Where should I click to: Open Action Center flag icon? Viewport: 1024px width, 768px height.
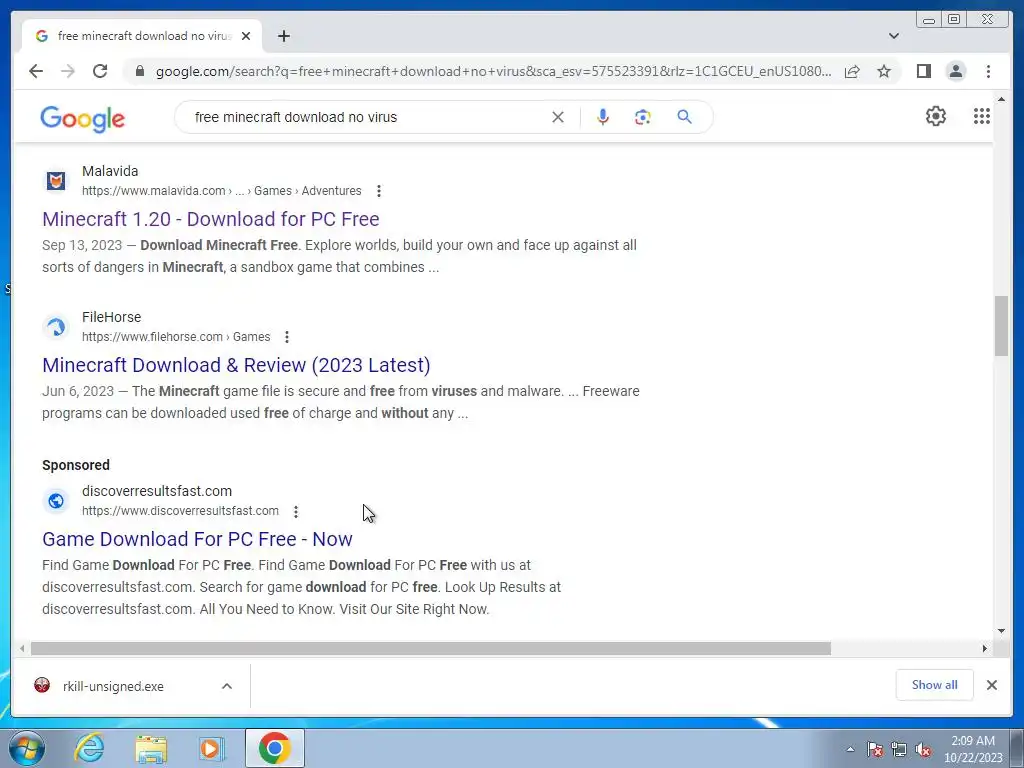pos(875,750)
